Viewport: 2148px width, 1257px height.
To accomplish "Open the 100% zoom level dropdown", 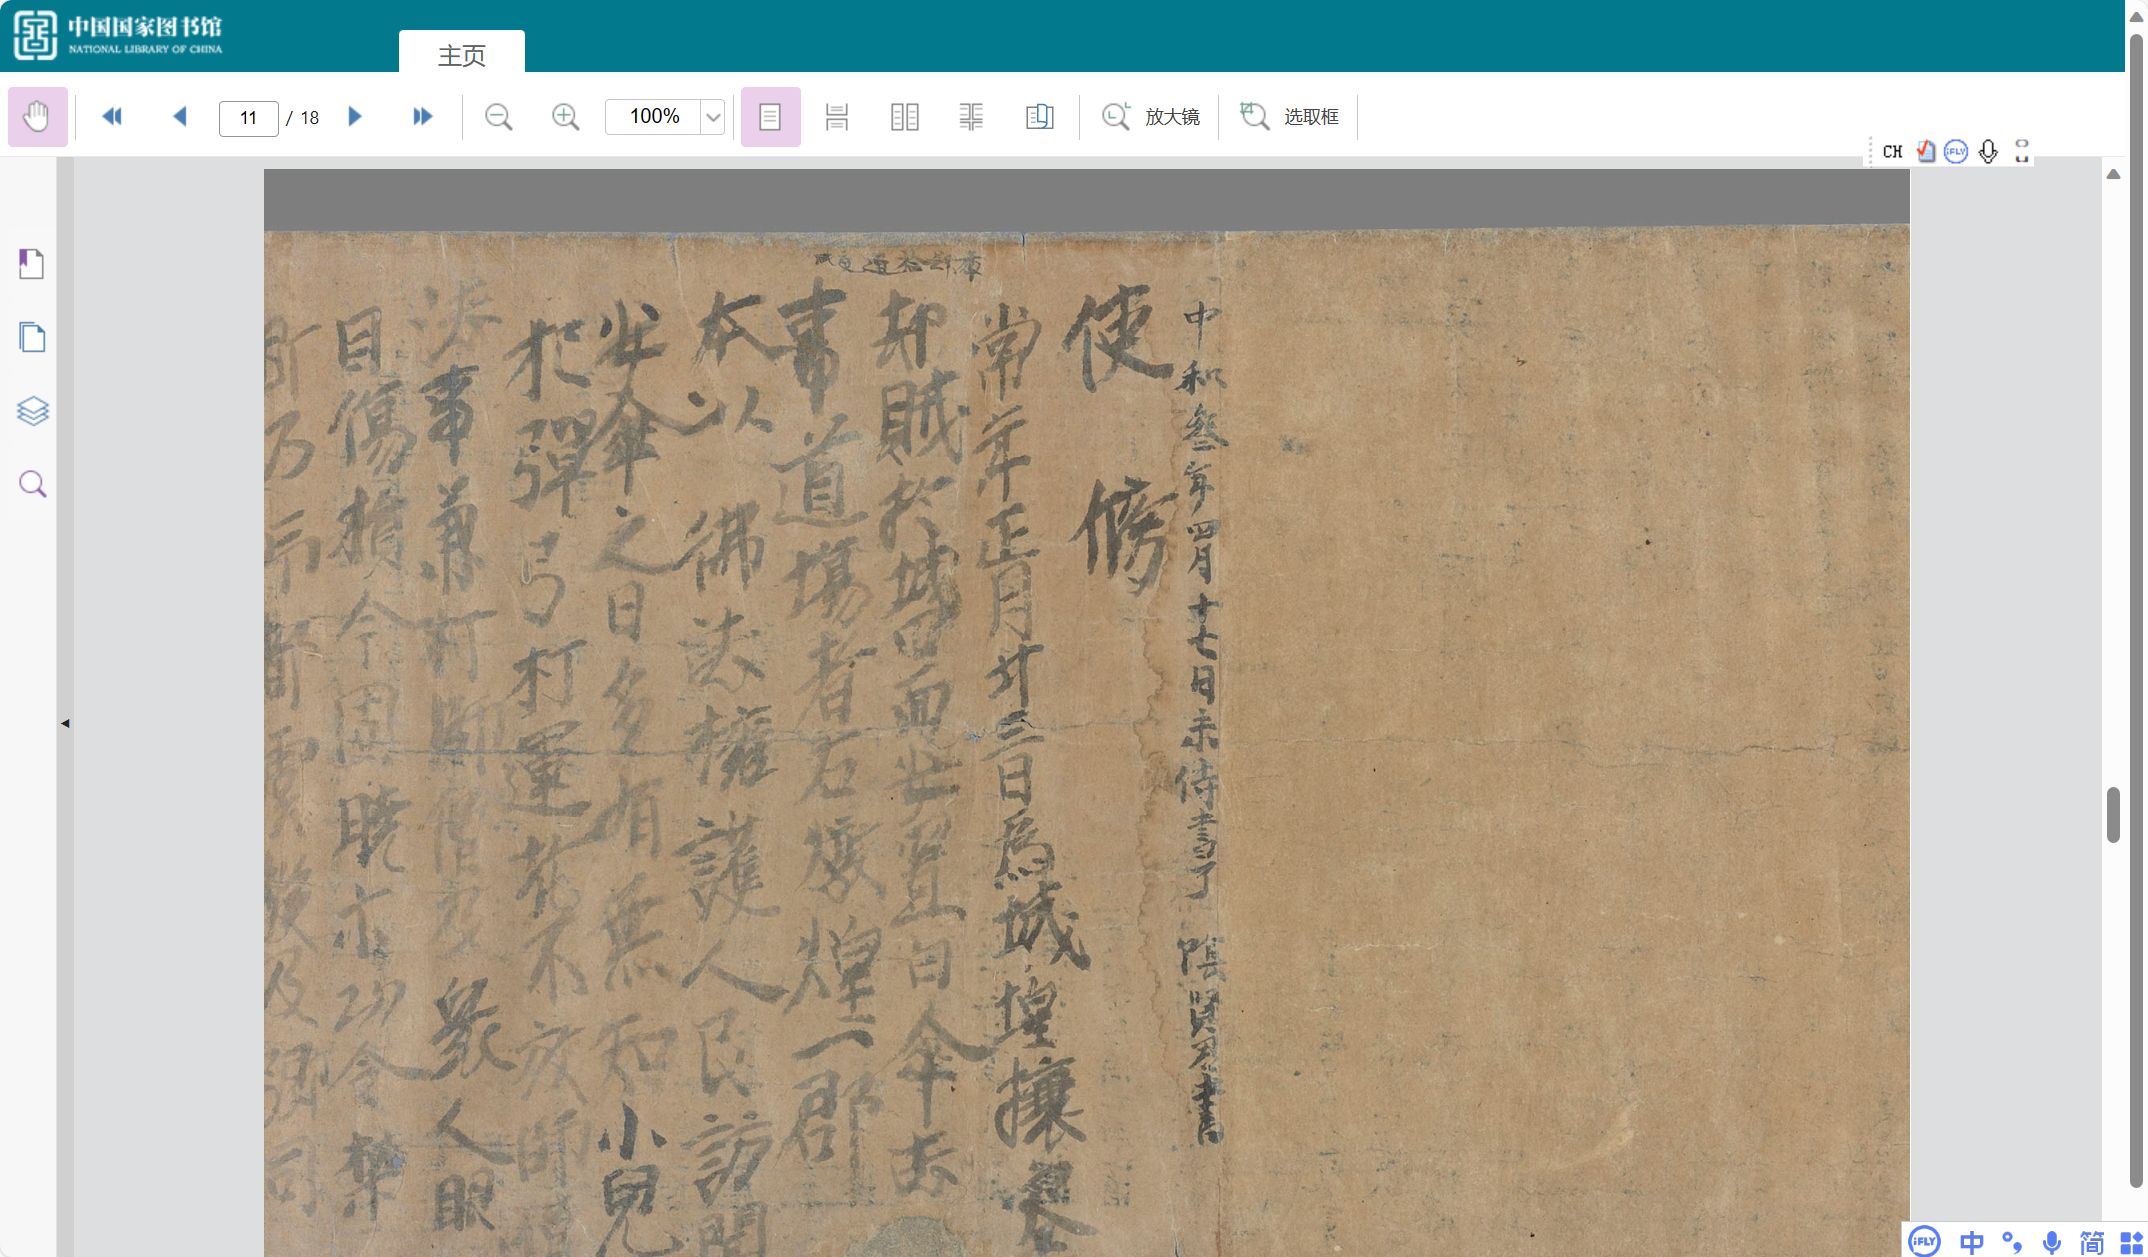I will pos(713,117).
